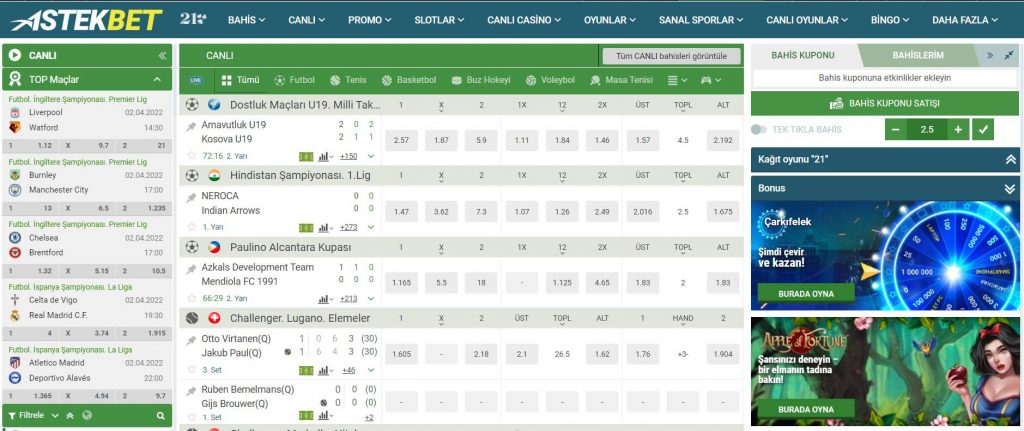This screenshot has height=431, width=1024.
Task: Filter live events by Tenis
Action: coord(348,80)
